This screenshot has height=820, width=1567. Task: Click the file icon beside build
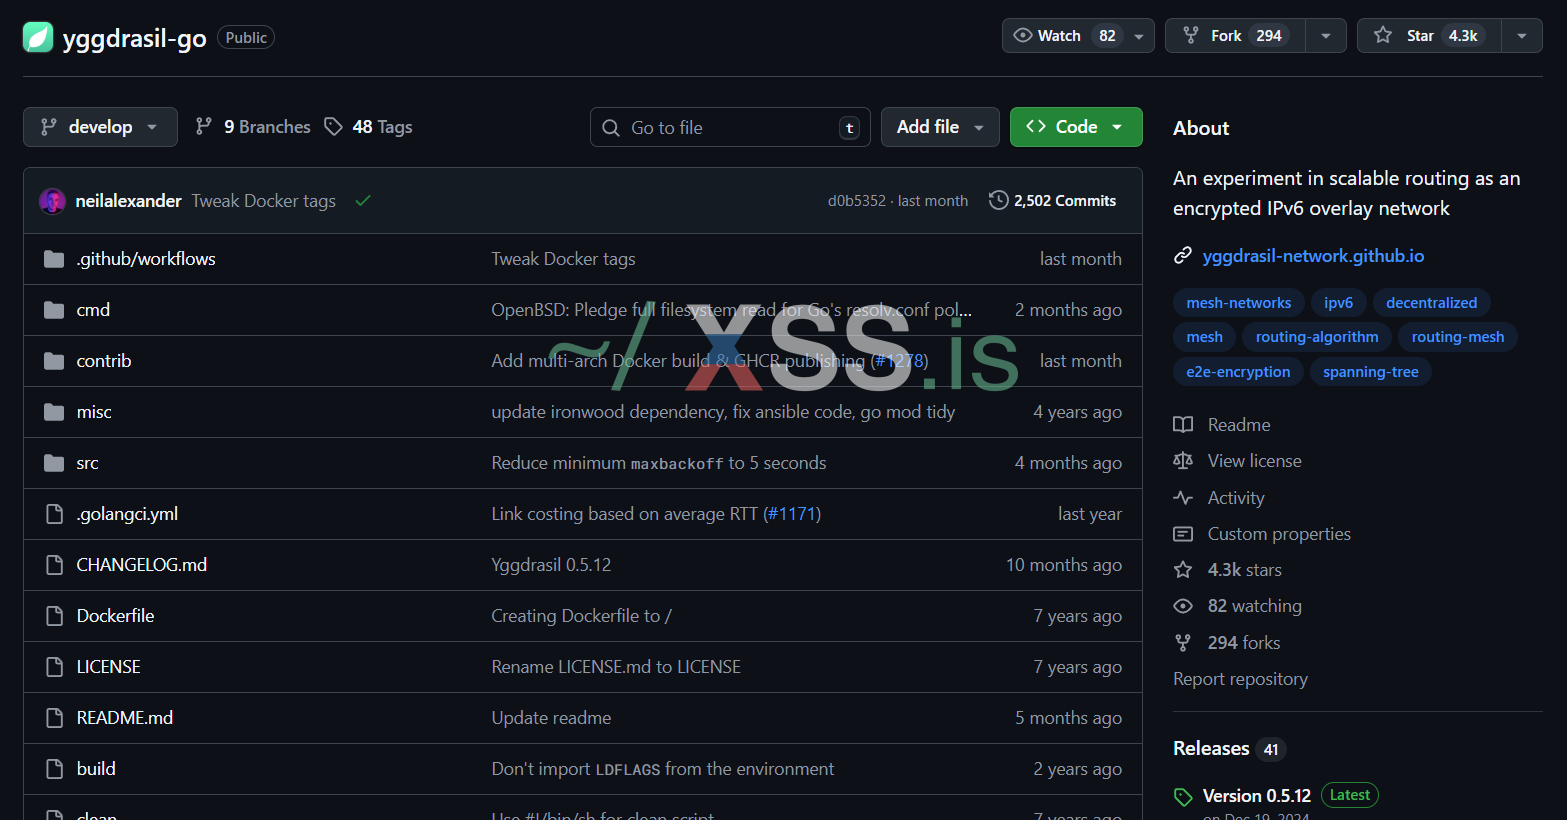55,769
